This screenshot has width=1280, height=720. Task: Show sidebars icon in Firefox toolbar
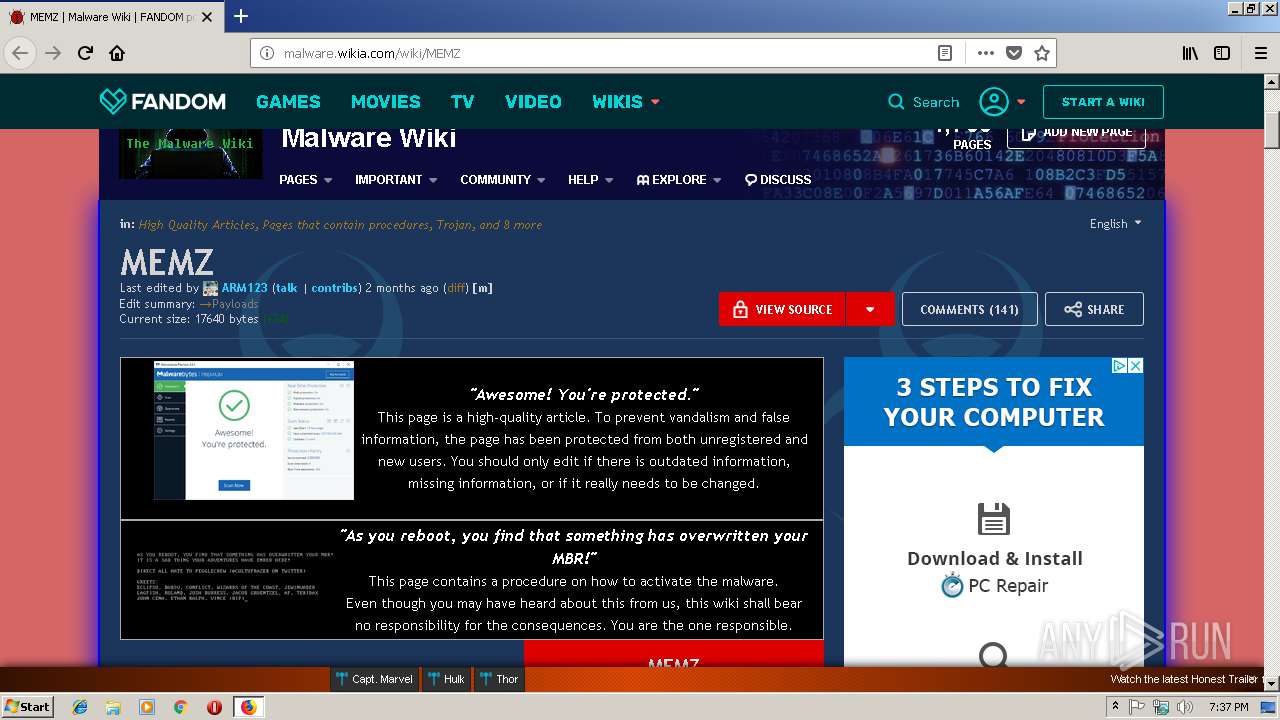pyautogui.click(x=1222, y=53)
